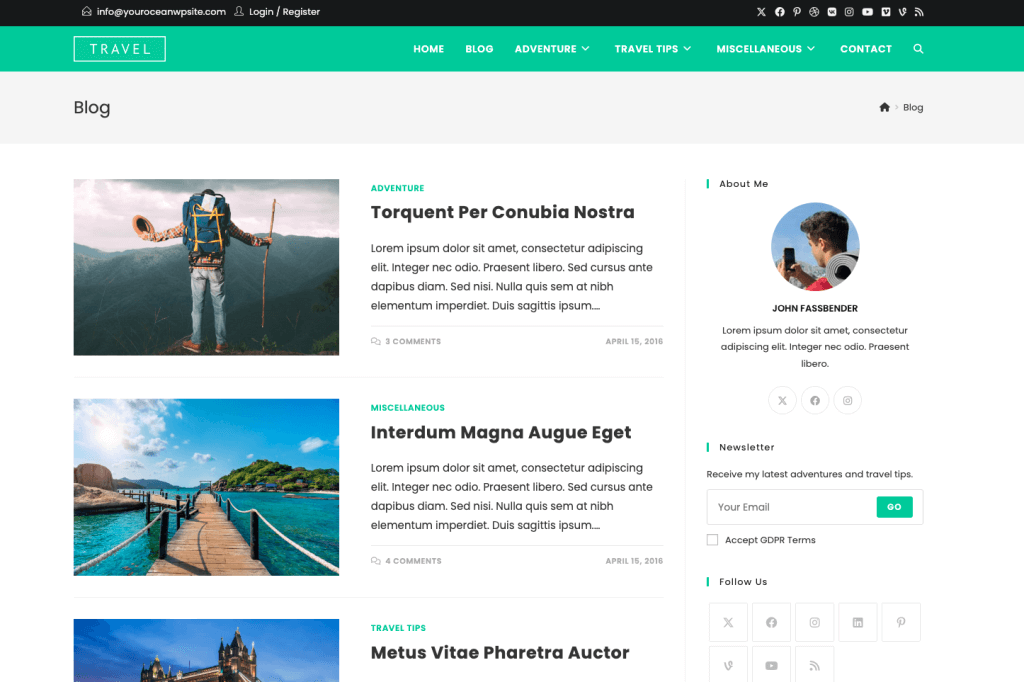Click the Vimeo icon in the top bar
Screen dimensions: 1024x682
885,11
